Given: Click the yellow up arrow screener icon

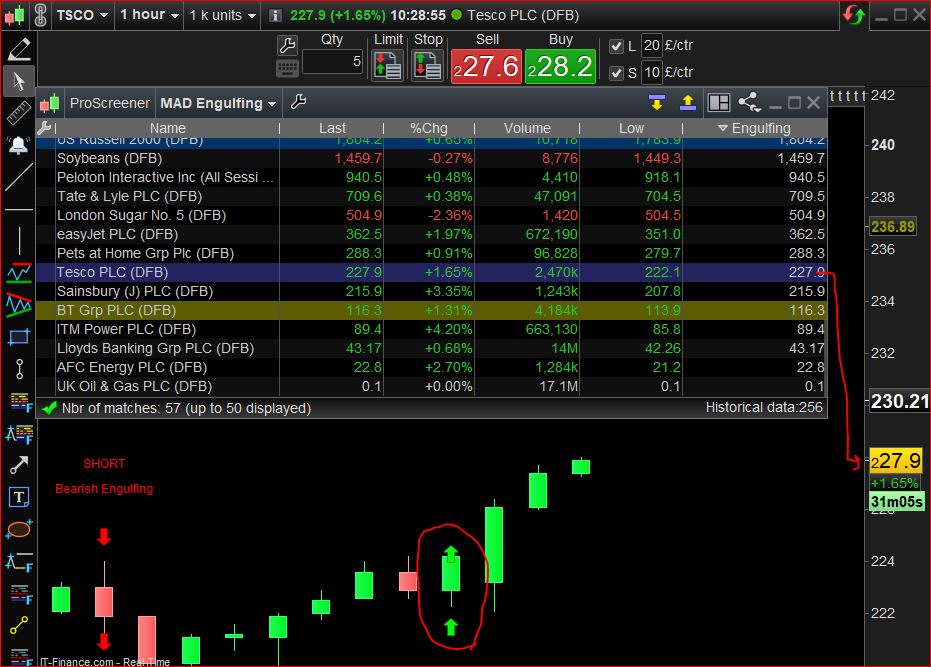Looking at the screenshot, I should point(688,103).
